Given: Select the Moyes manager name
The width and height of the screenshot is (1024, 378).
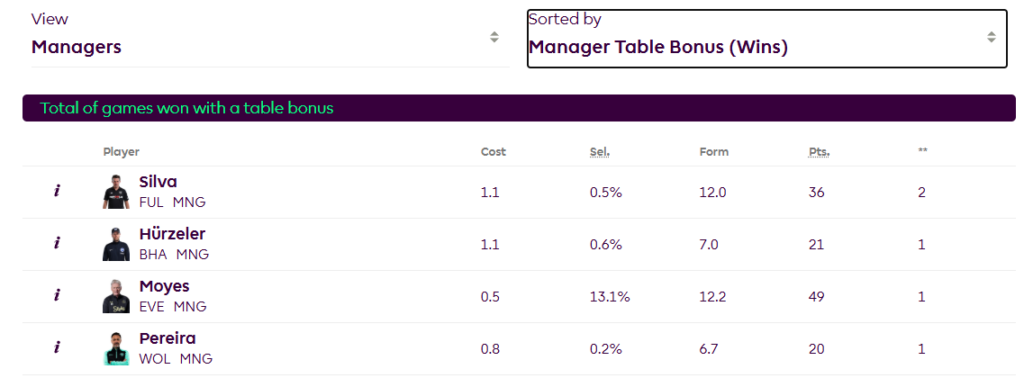Looking at the screenshot, I should (x=164, y=287).
